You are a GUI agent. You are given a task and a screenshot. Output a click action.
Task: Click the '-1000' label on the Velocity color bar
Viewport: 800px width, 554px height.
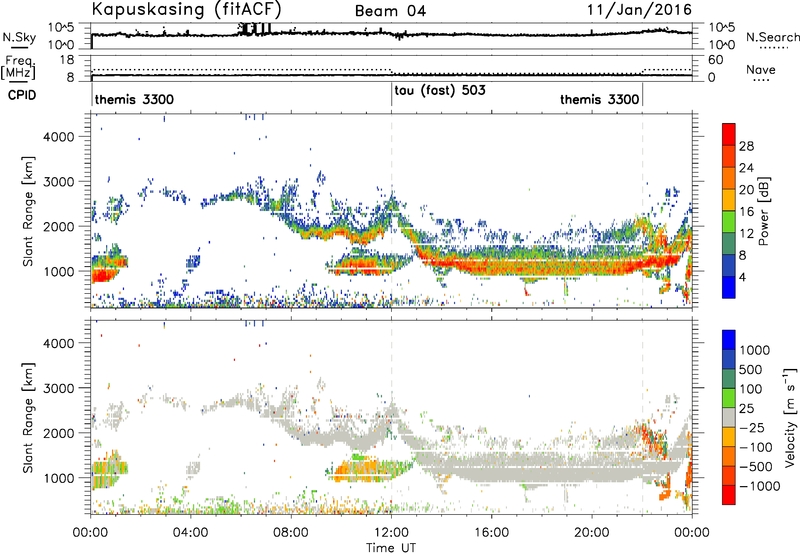pos(759,486)
